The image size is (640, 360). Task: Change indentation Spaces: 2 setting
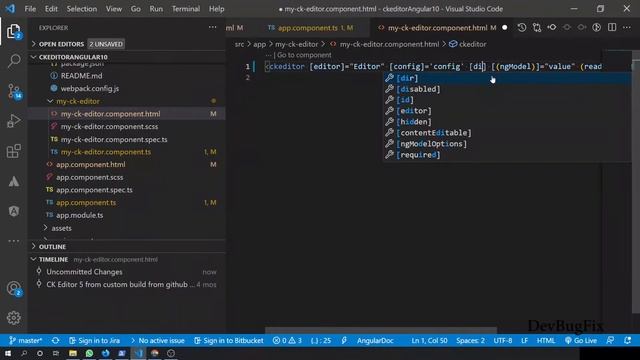tap(471, 340)
